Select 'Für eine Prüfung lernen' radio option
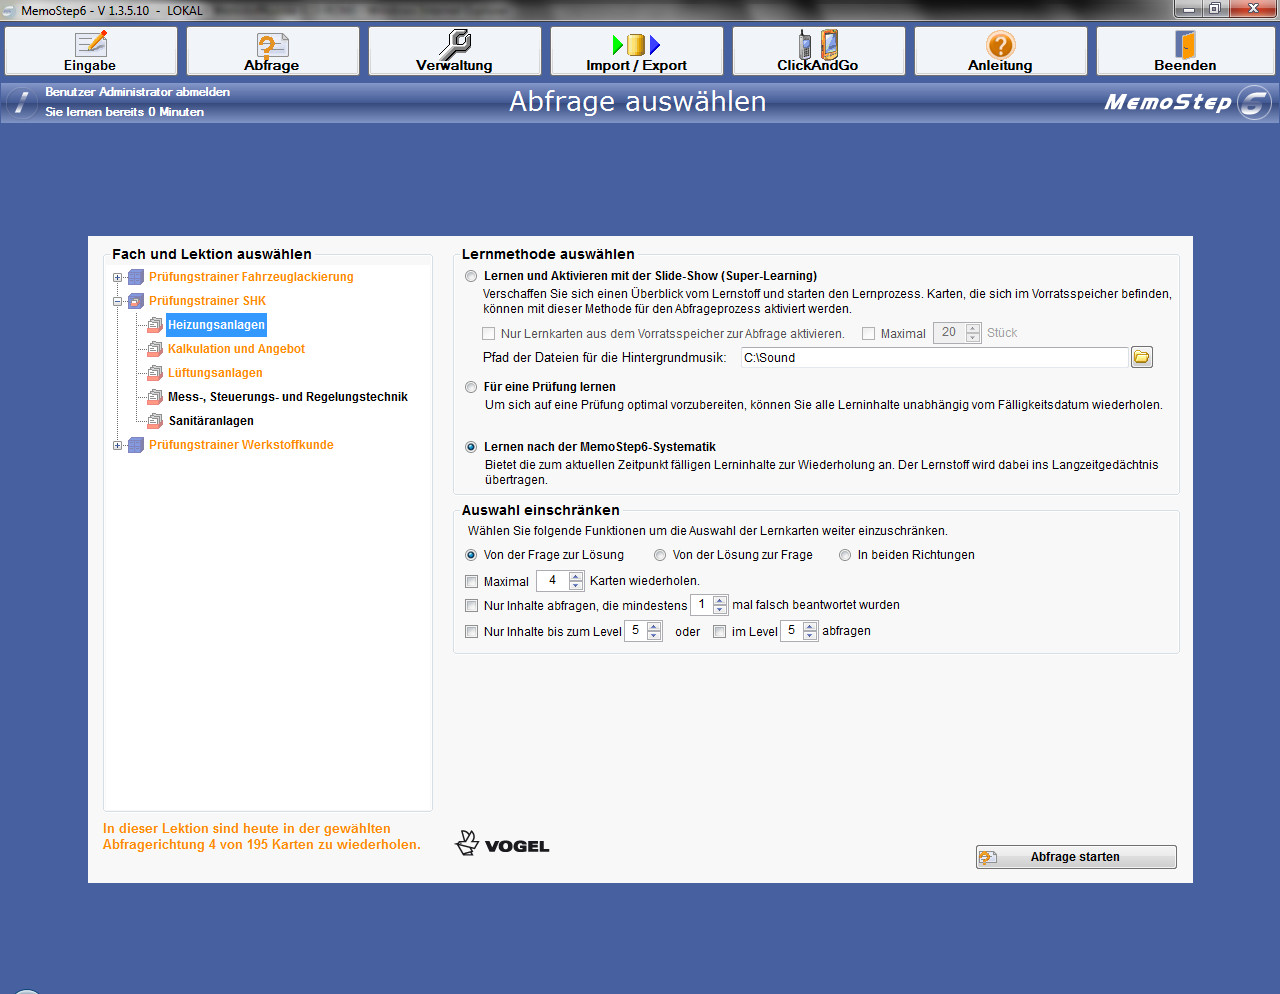Screen dimensions: 1280x994 click(471, 387)
